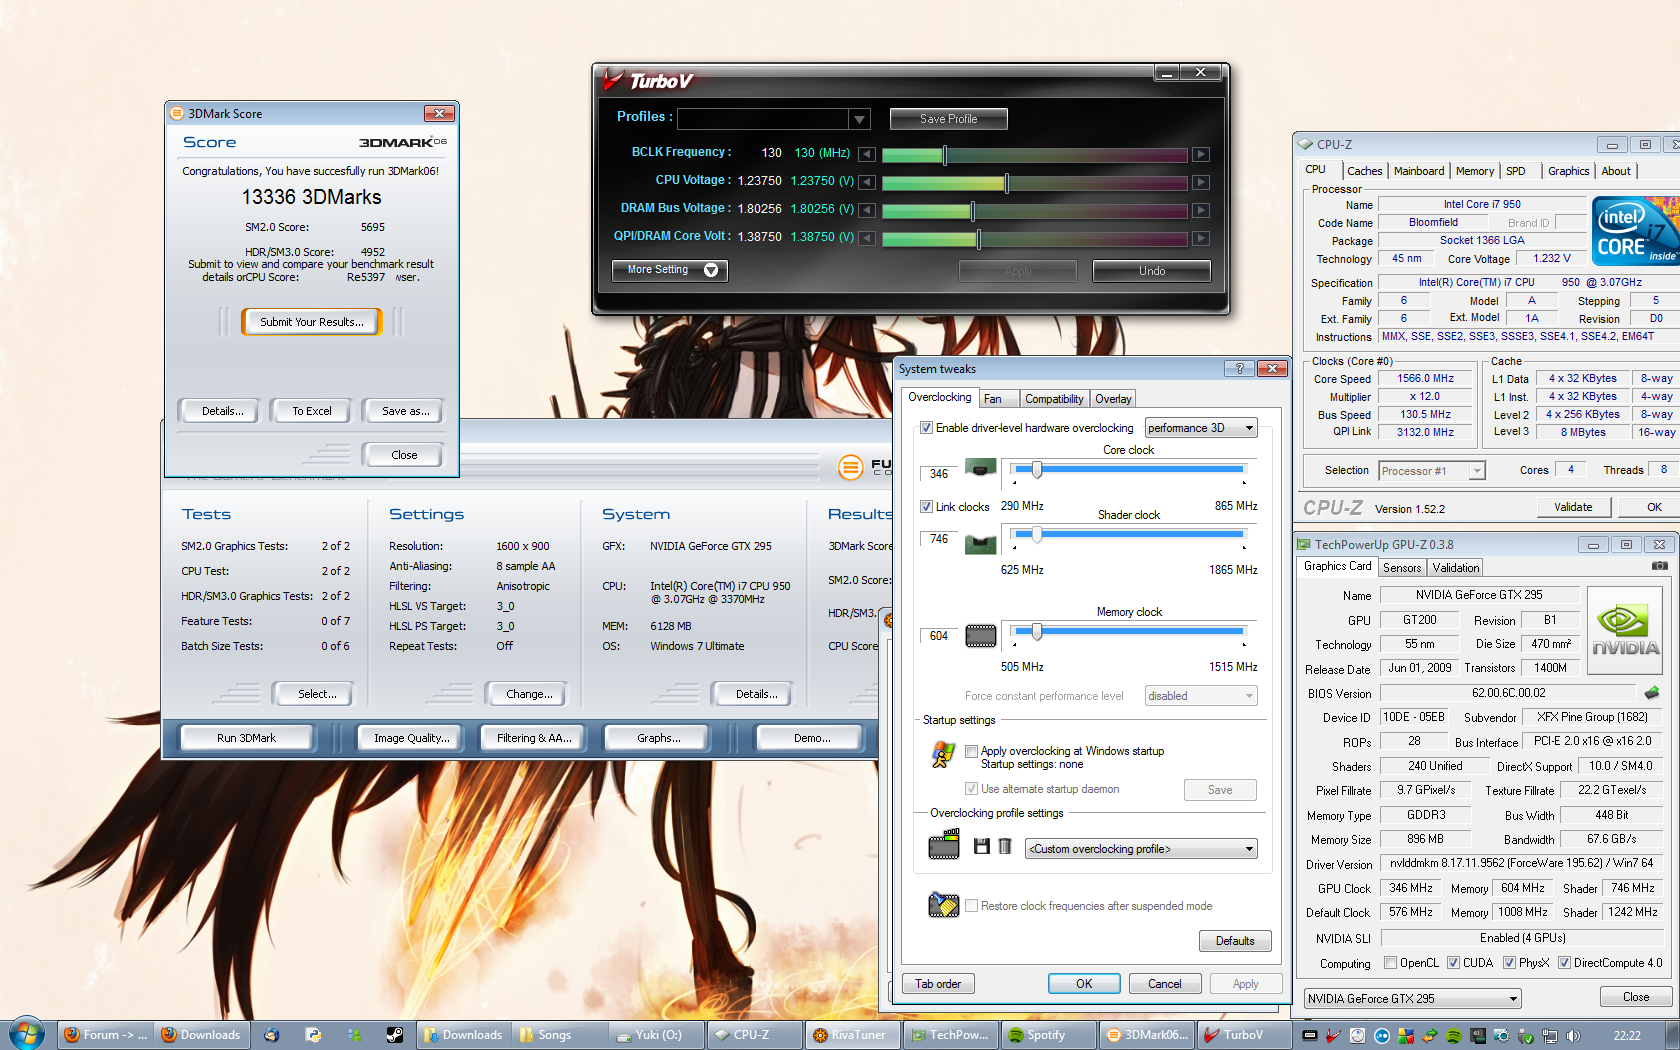Click CPU Voltage decrease arrow in TurboV

[x=867, y=182]
